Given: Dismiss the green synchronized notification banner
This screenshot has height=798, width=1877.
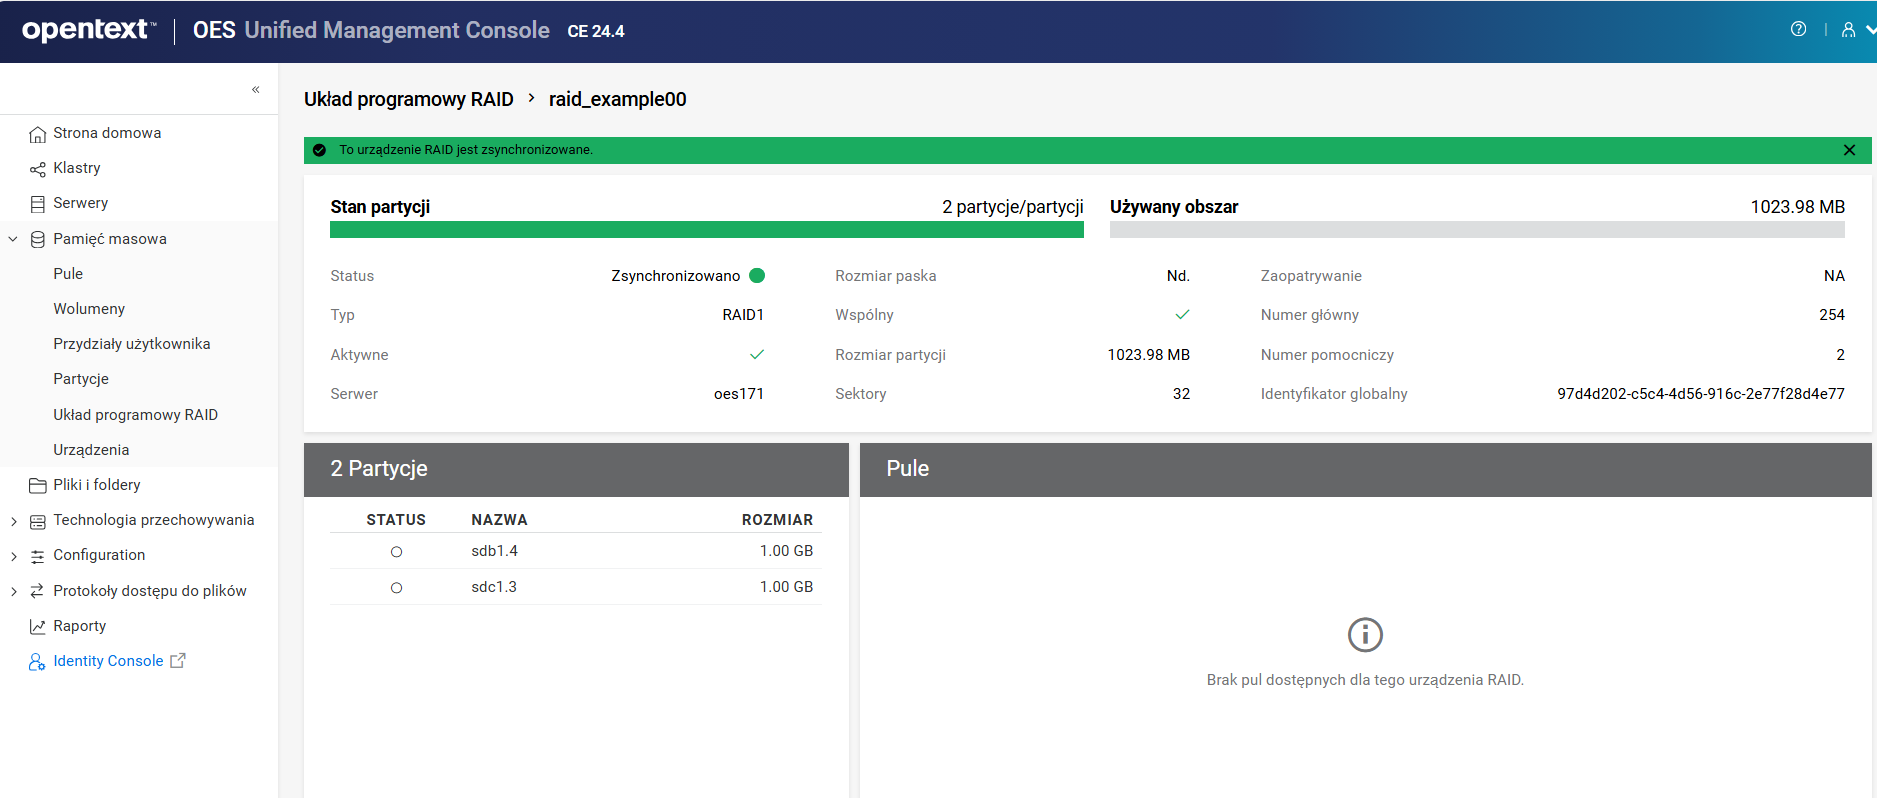Looking at the screenshot, I should coord(1849,150).
